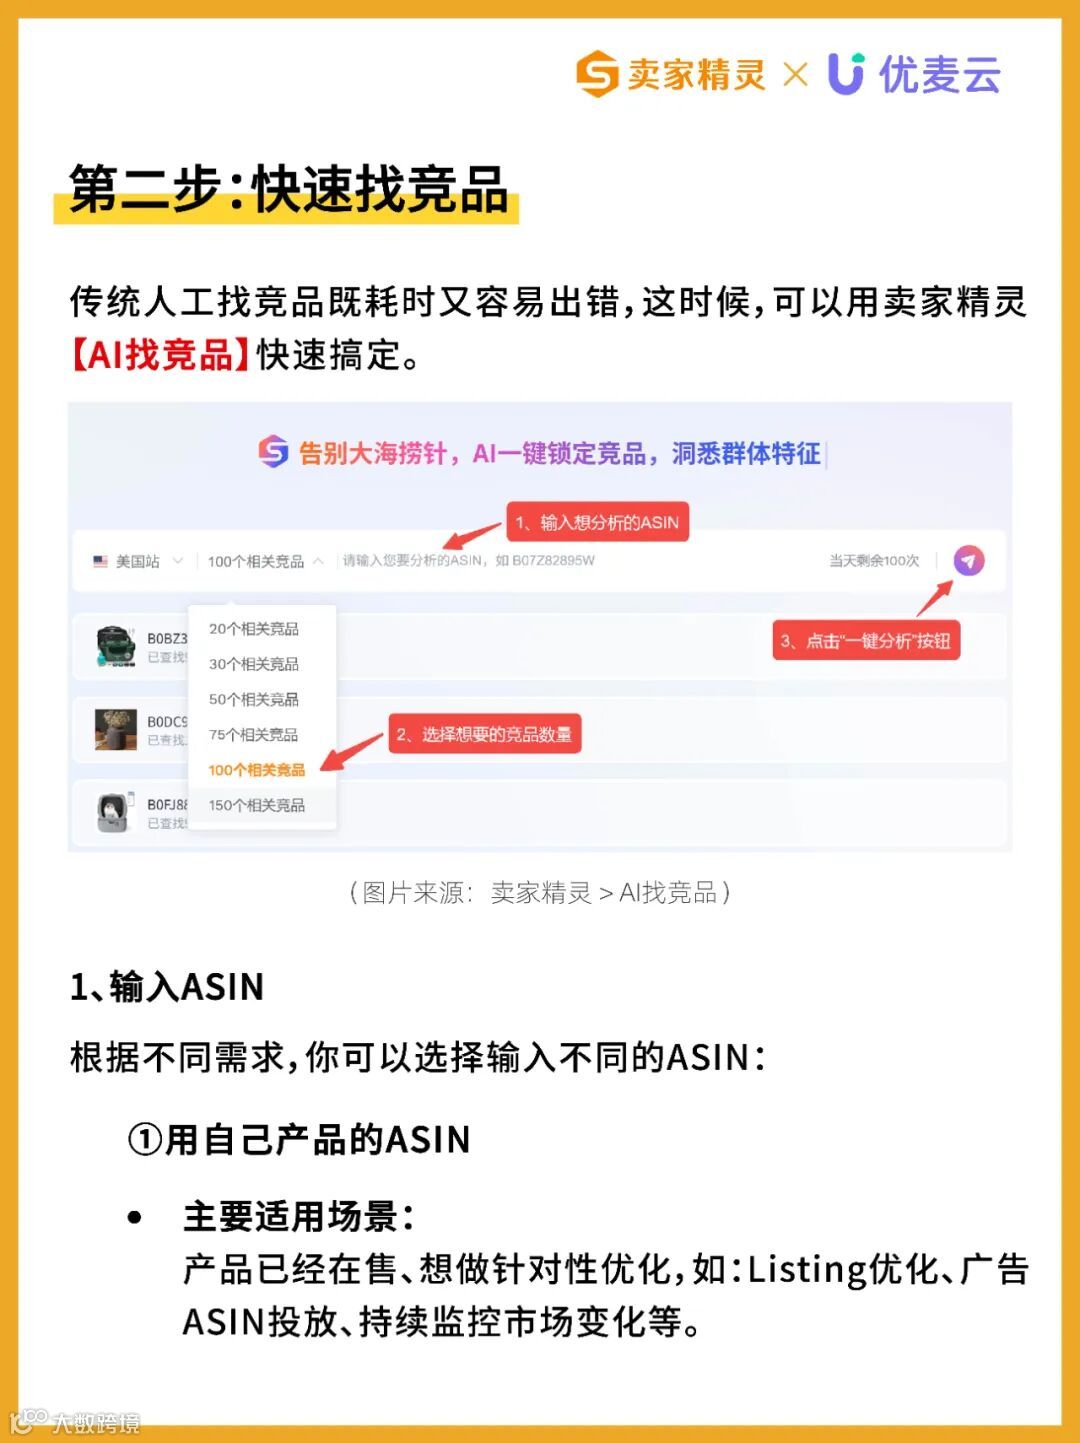Click the SellerSprite logo in banner headline
This screenshot has width=1080, height=1443.
coord(273,452)
